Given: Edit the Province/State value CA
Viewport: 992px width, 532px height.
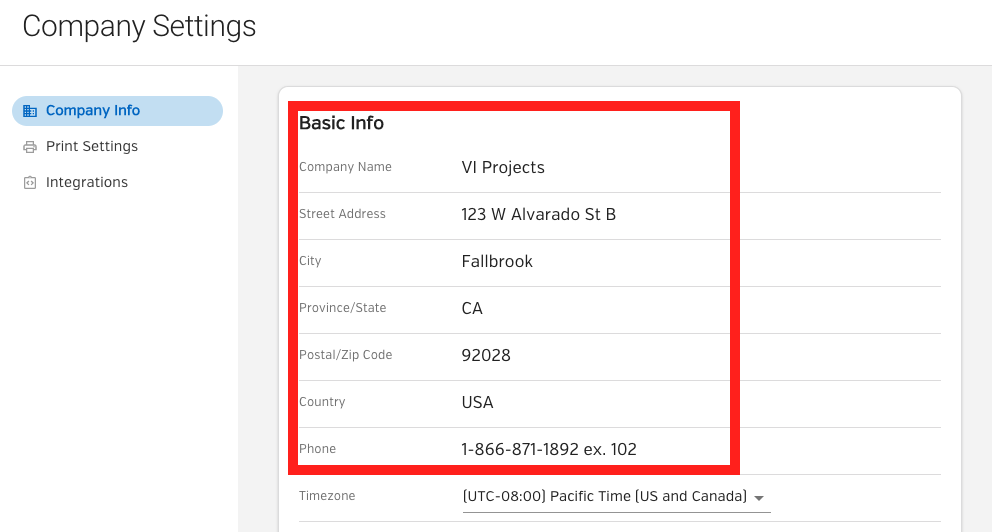Looking at the screenshot, I should click(x=472, y=308).
